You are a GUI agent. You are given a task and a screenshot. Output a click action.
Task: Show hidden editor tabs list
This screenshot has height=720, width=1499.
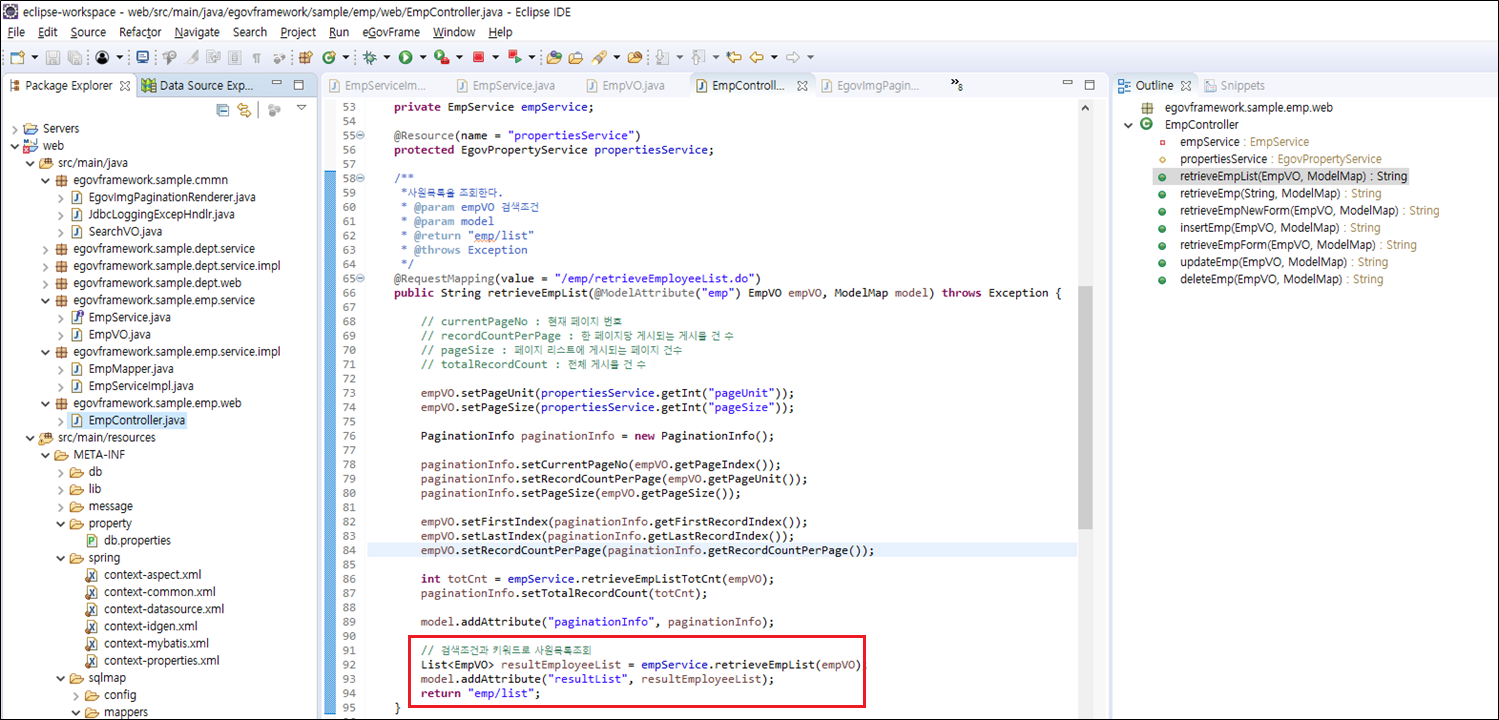coord(956,85)
